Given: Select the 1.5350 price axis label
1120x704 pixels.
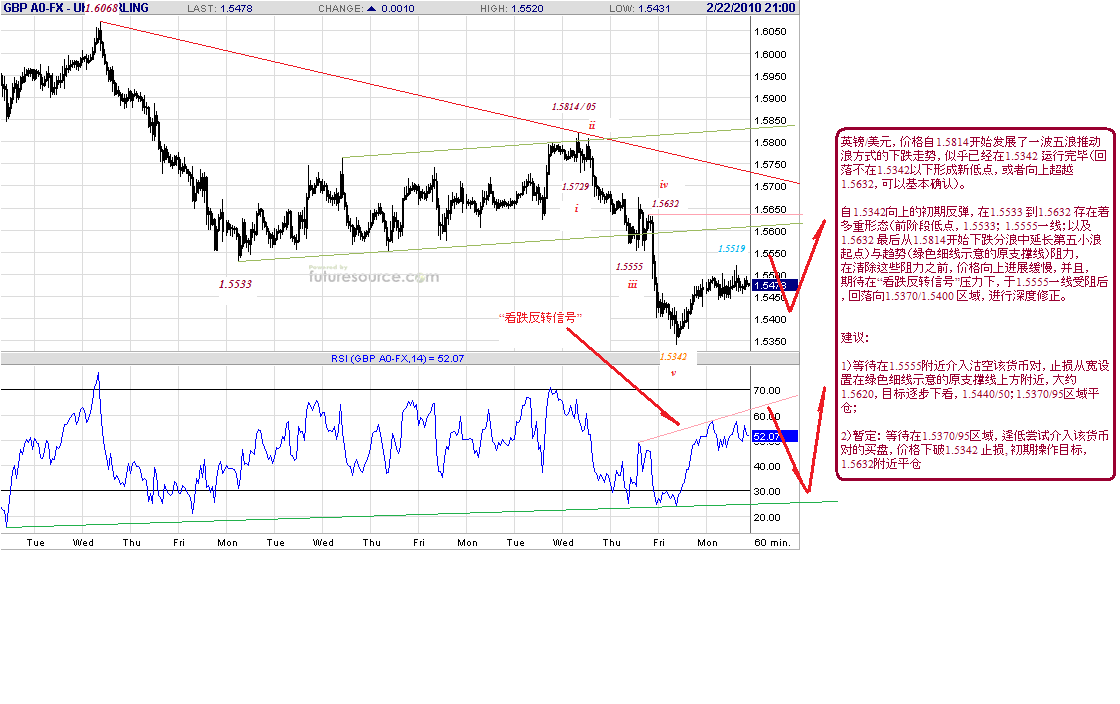Looking at the screenshot, I should click(770, 342).
